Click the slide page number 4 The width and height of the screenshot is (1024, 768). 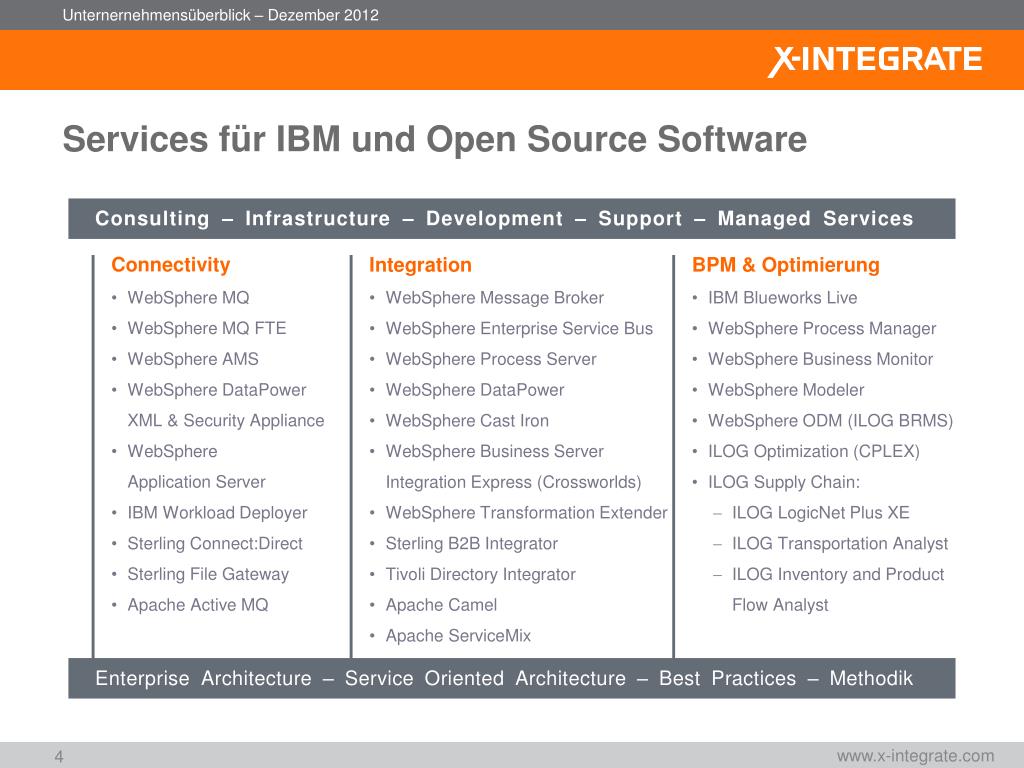(59, 757)
